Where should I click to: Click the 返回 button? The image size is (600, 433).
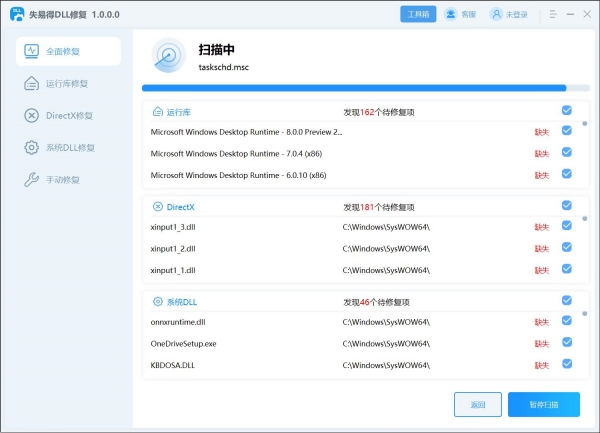click(x=478, y=404)
